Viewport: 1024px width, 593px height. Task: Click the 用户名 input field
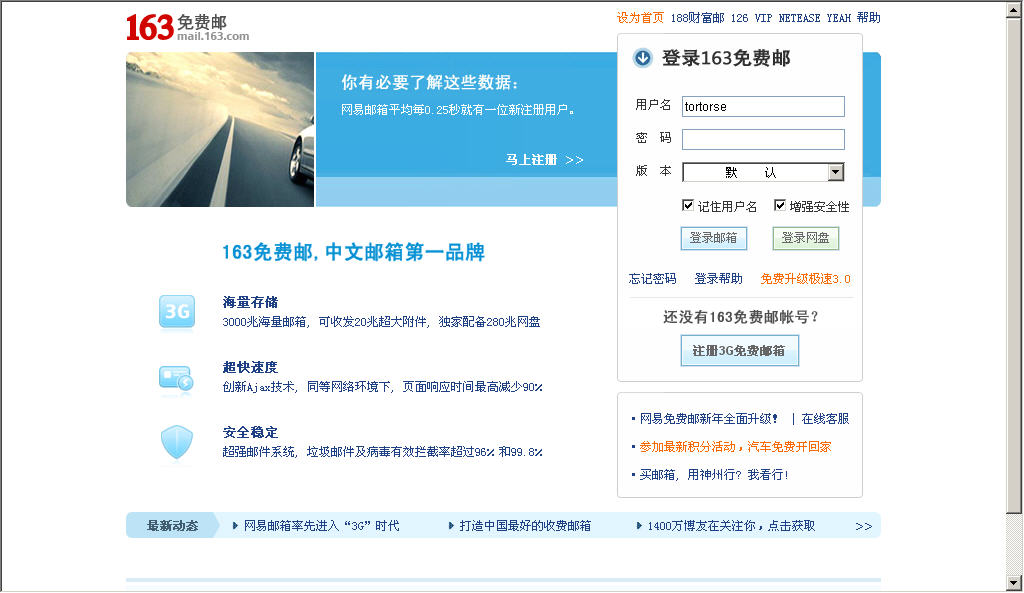[x=763, y=106]
